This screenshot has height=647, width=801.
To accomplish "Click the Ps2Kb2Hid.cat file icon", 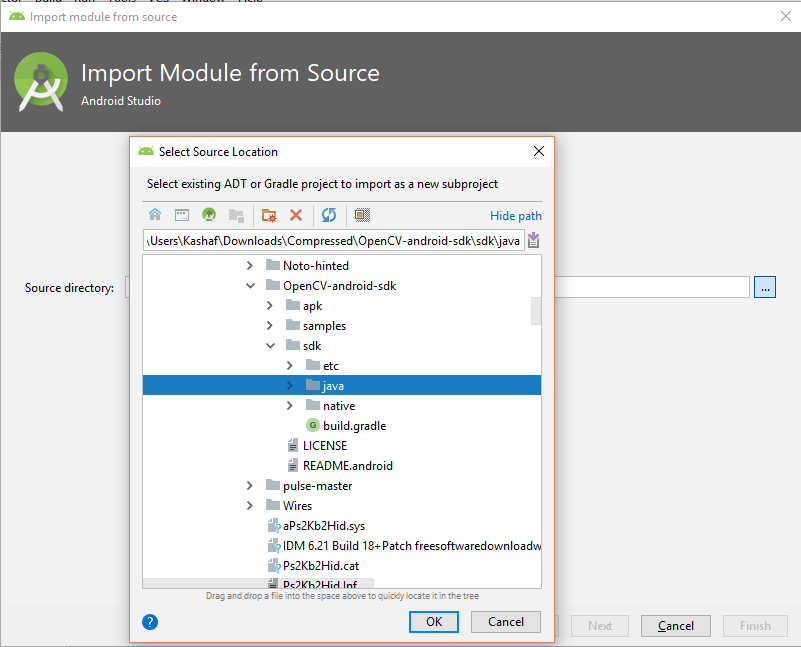I will pos(274,565).
